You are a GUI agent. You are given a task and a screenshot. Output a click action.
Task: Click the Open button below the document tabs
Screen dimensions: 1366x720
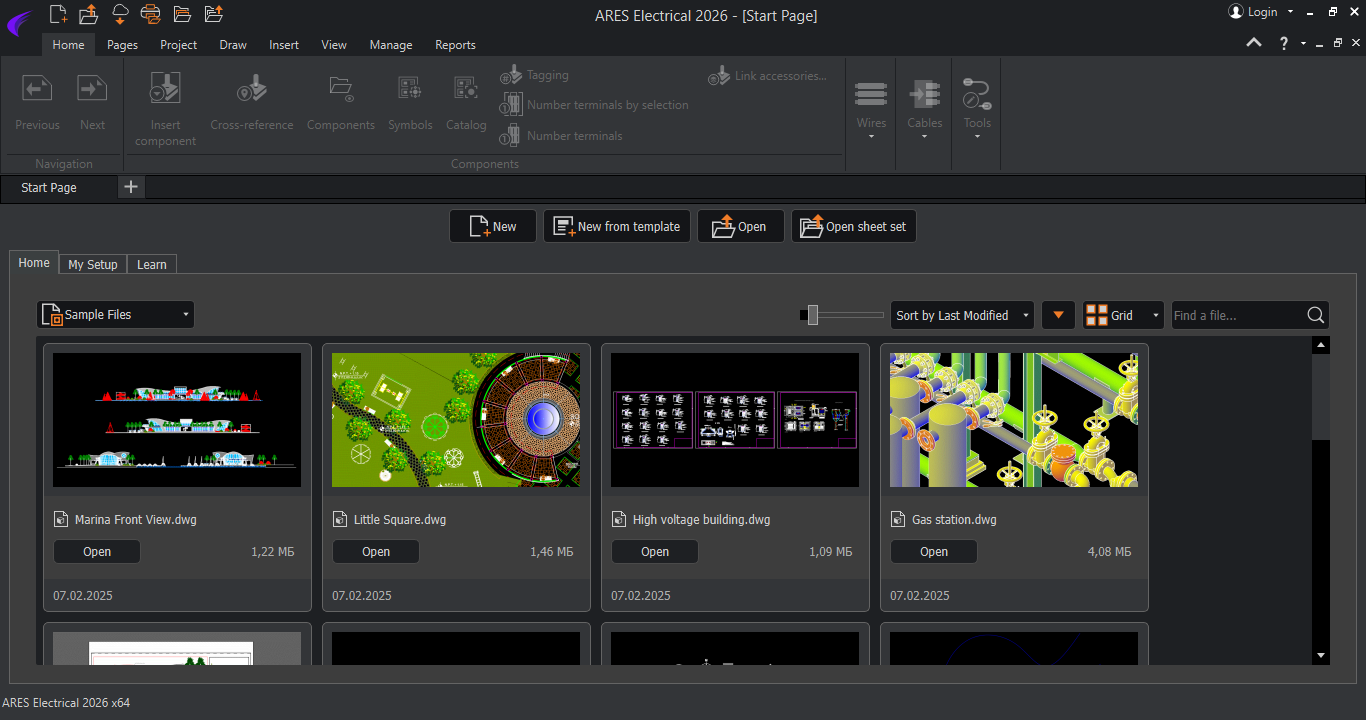[741, 227]
